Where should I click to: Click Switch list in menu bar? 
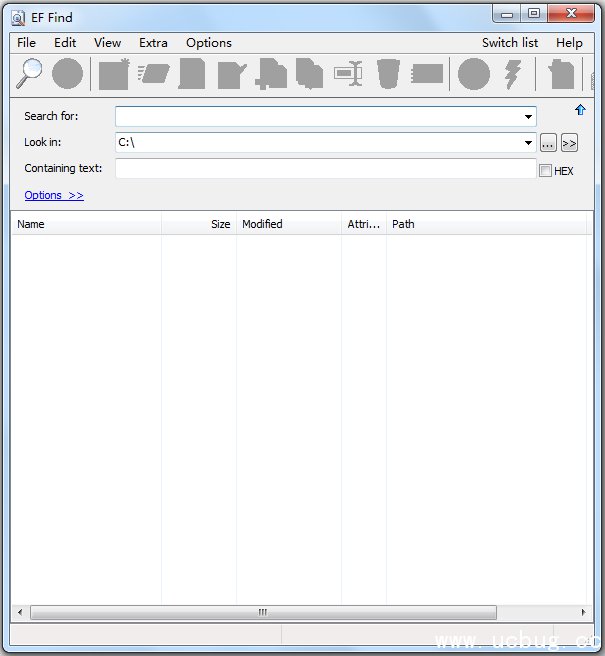[509, 43]
